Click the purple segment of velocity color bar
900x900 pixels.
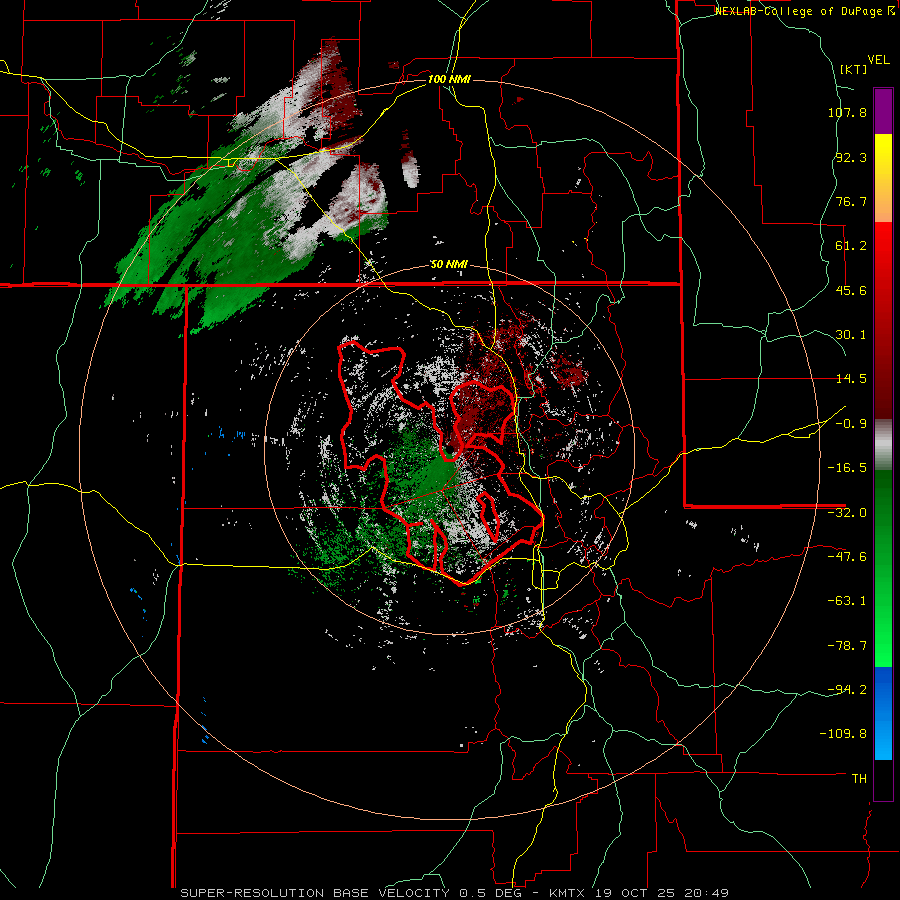(x=883, y=111)
